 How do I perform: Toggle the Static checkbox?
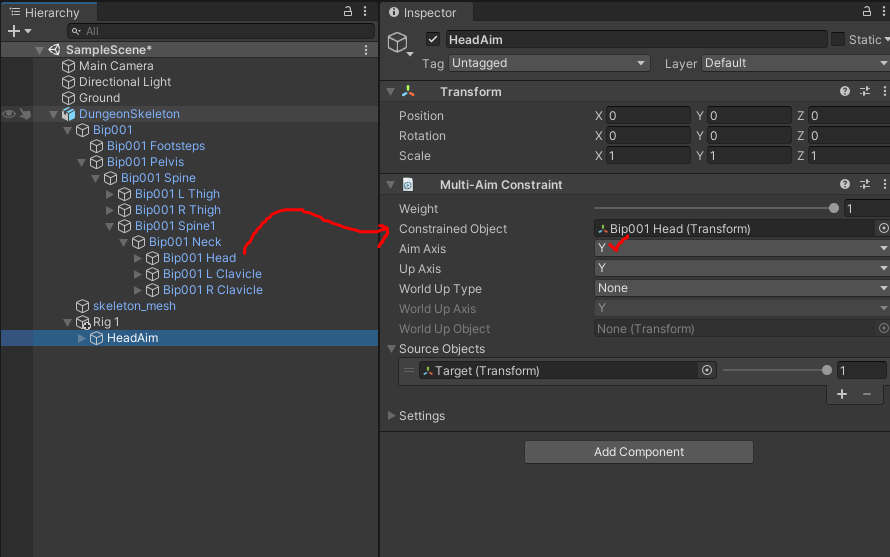838,39
